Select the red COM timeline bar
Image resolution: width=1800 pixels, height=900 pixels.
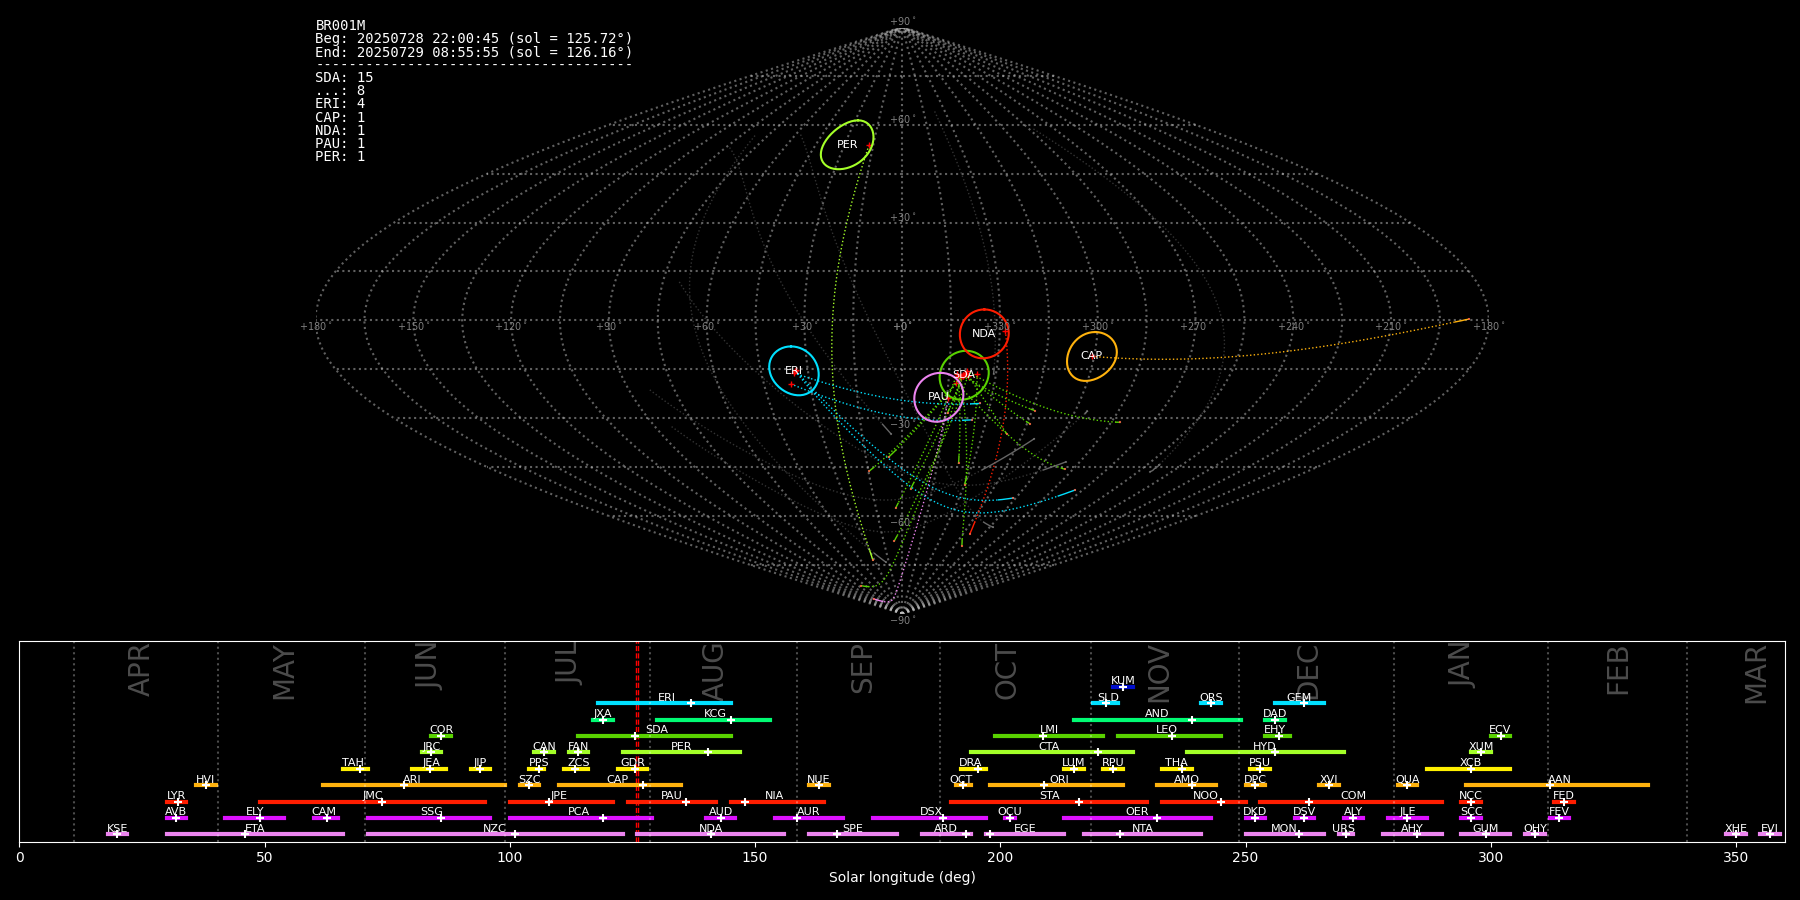[1352, 802]
